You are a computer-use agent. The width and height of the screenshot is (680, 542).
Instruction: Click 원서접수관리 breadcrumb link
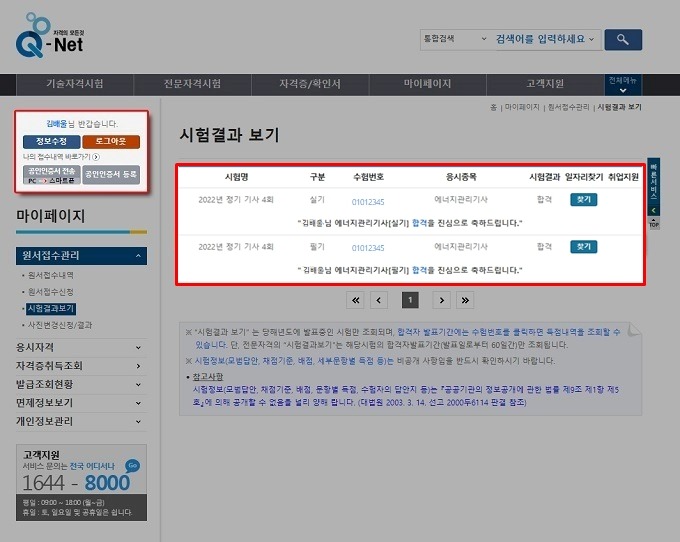pos(568,107)
